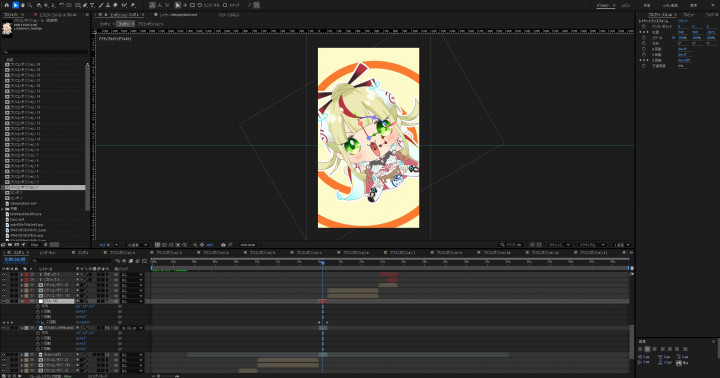The width and height of the screenshot is (720, 378).
Task: Click left-align icon in paragraph panel
Action: (641, 349)
